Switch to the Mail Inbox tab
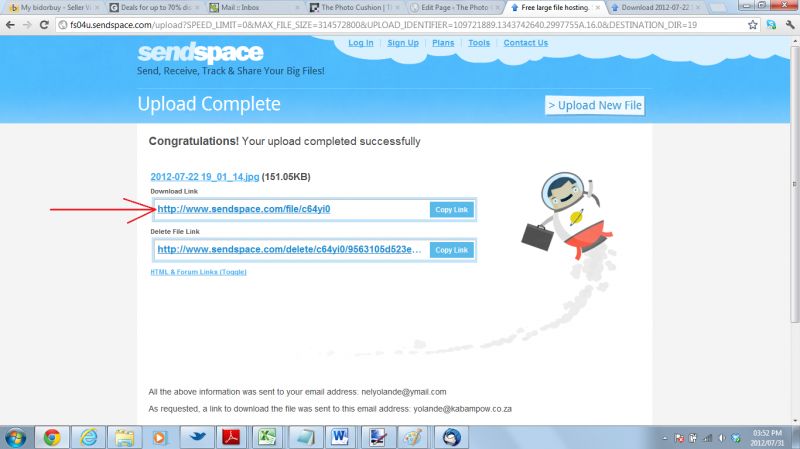Viewport: 800px width, 449px height. [x=254, y=8]
